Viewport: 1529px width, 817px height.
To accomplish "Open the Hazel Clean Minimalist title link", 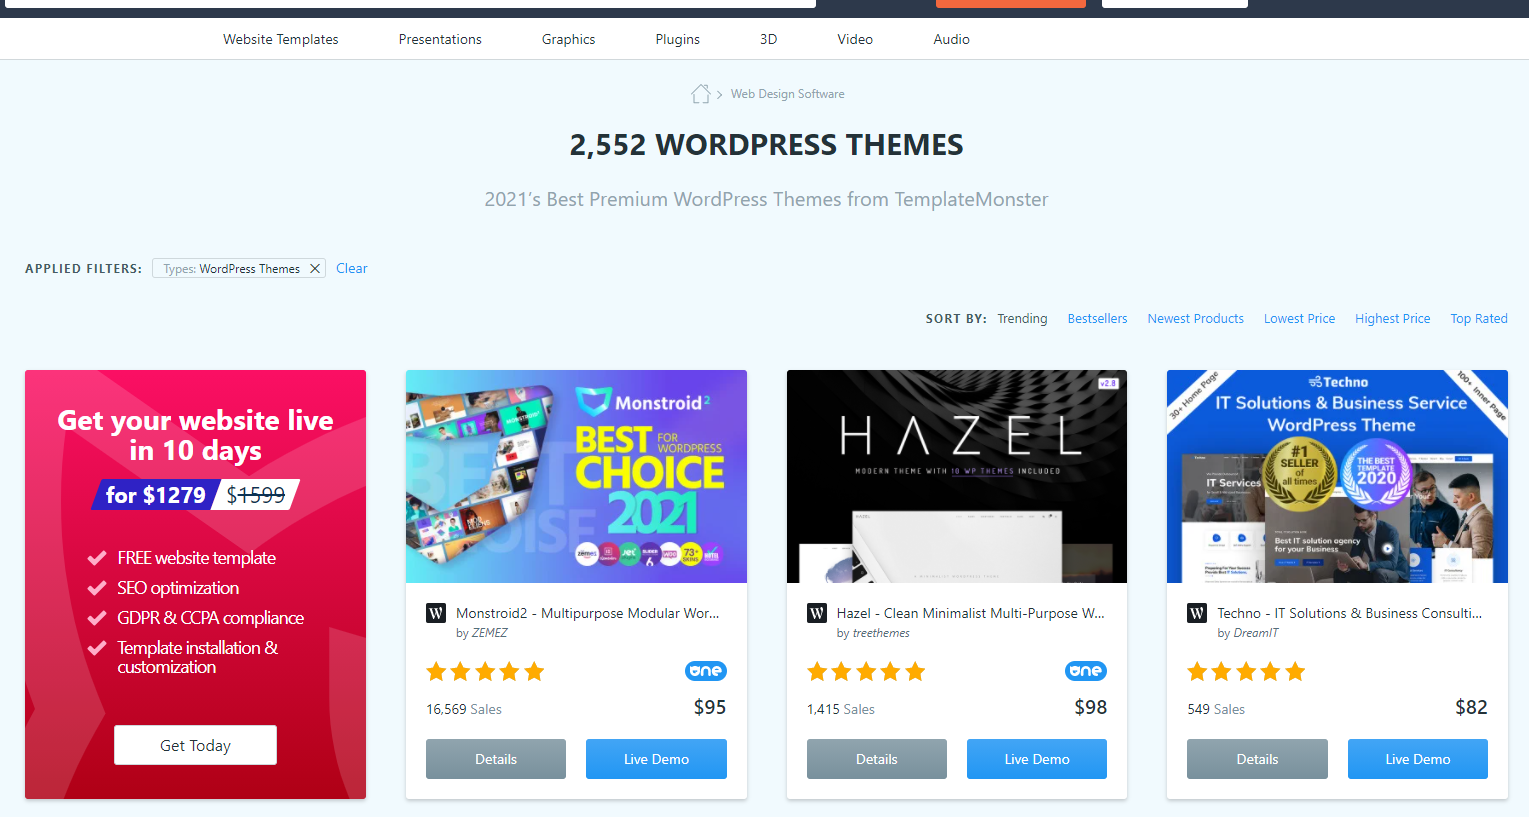I will pyautogui.click(x=971, y=613).
